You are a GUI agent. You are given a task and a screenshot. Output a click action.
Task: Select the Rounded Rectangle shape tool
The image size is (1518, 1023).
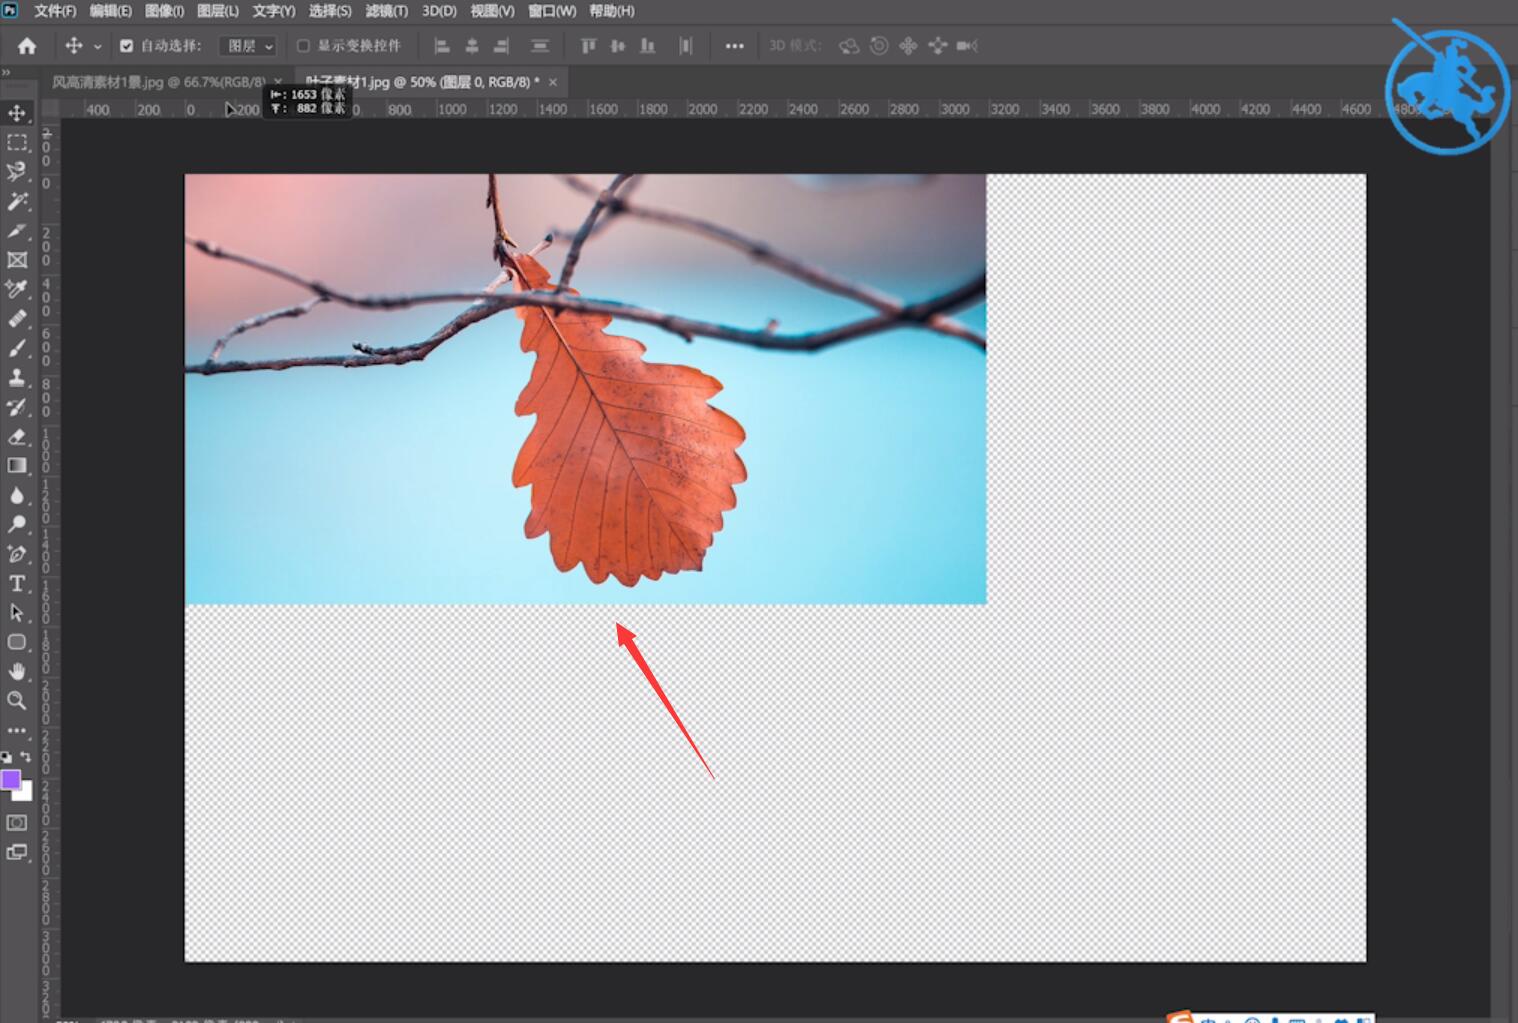tap(17, 642)
